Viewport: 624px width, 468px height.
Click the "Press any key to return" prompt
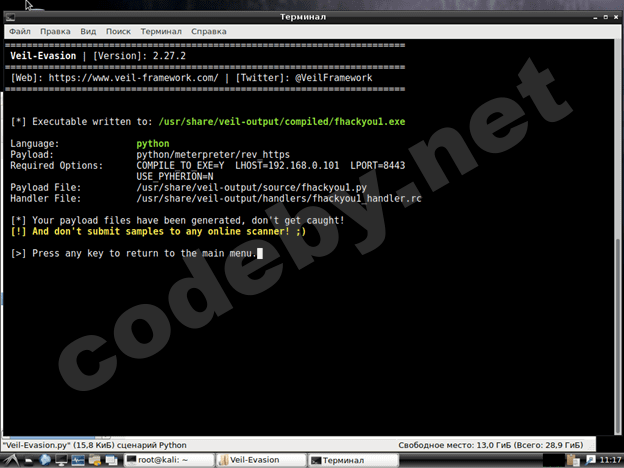click(133, 254)
